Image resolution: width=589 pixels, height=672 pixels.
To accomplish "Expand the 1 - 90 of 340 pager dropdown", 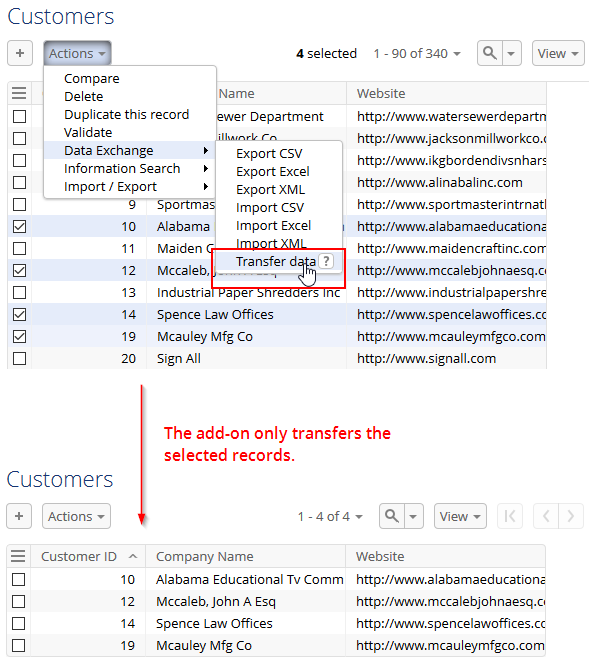I will pyautogui.click(x=417, y=54).
